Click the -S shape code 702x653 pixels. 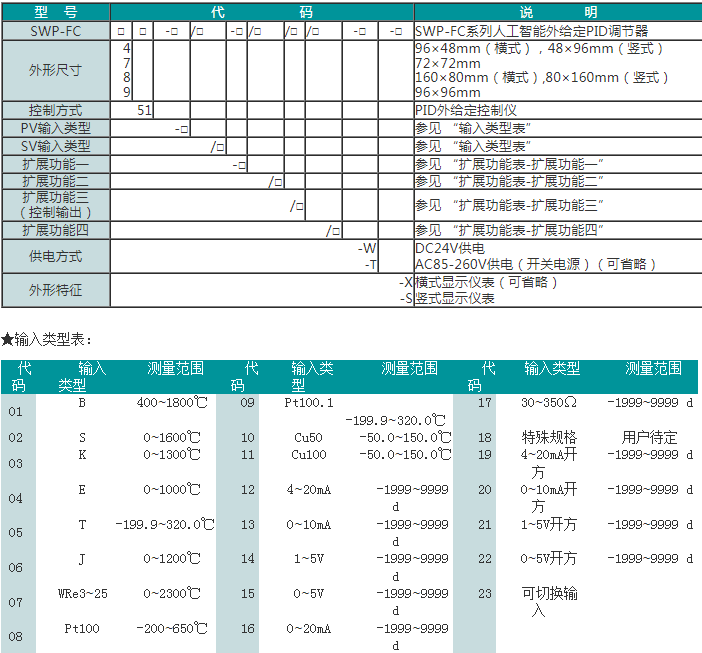pyautogui.click(x=406, y=298)
